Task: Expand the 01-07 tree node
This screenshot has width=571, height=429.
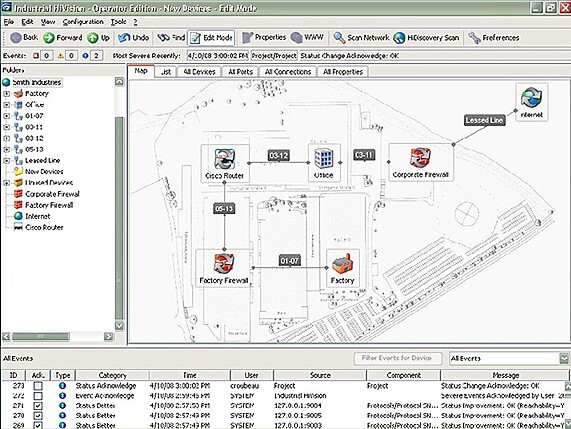Action: click(7, 116)
